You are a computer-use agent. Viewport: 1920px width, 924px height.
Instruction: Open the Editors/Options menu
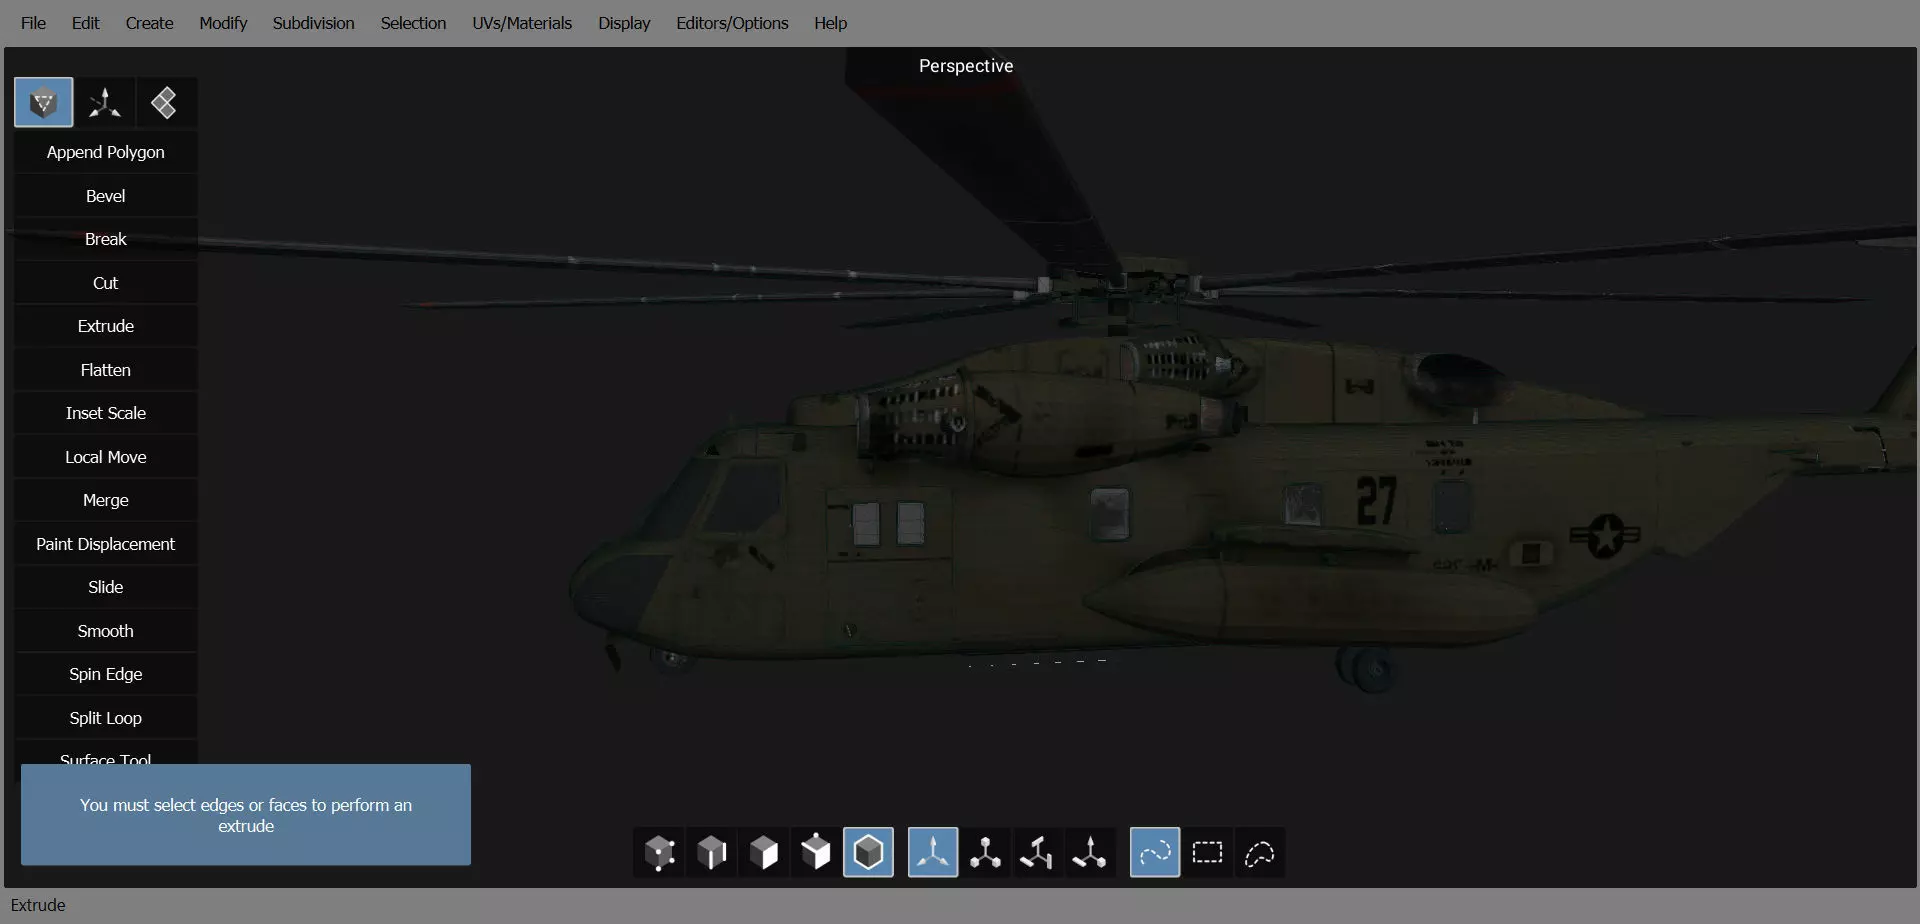[732, 23]
